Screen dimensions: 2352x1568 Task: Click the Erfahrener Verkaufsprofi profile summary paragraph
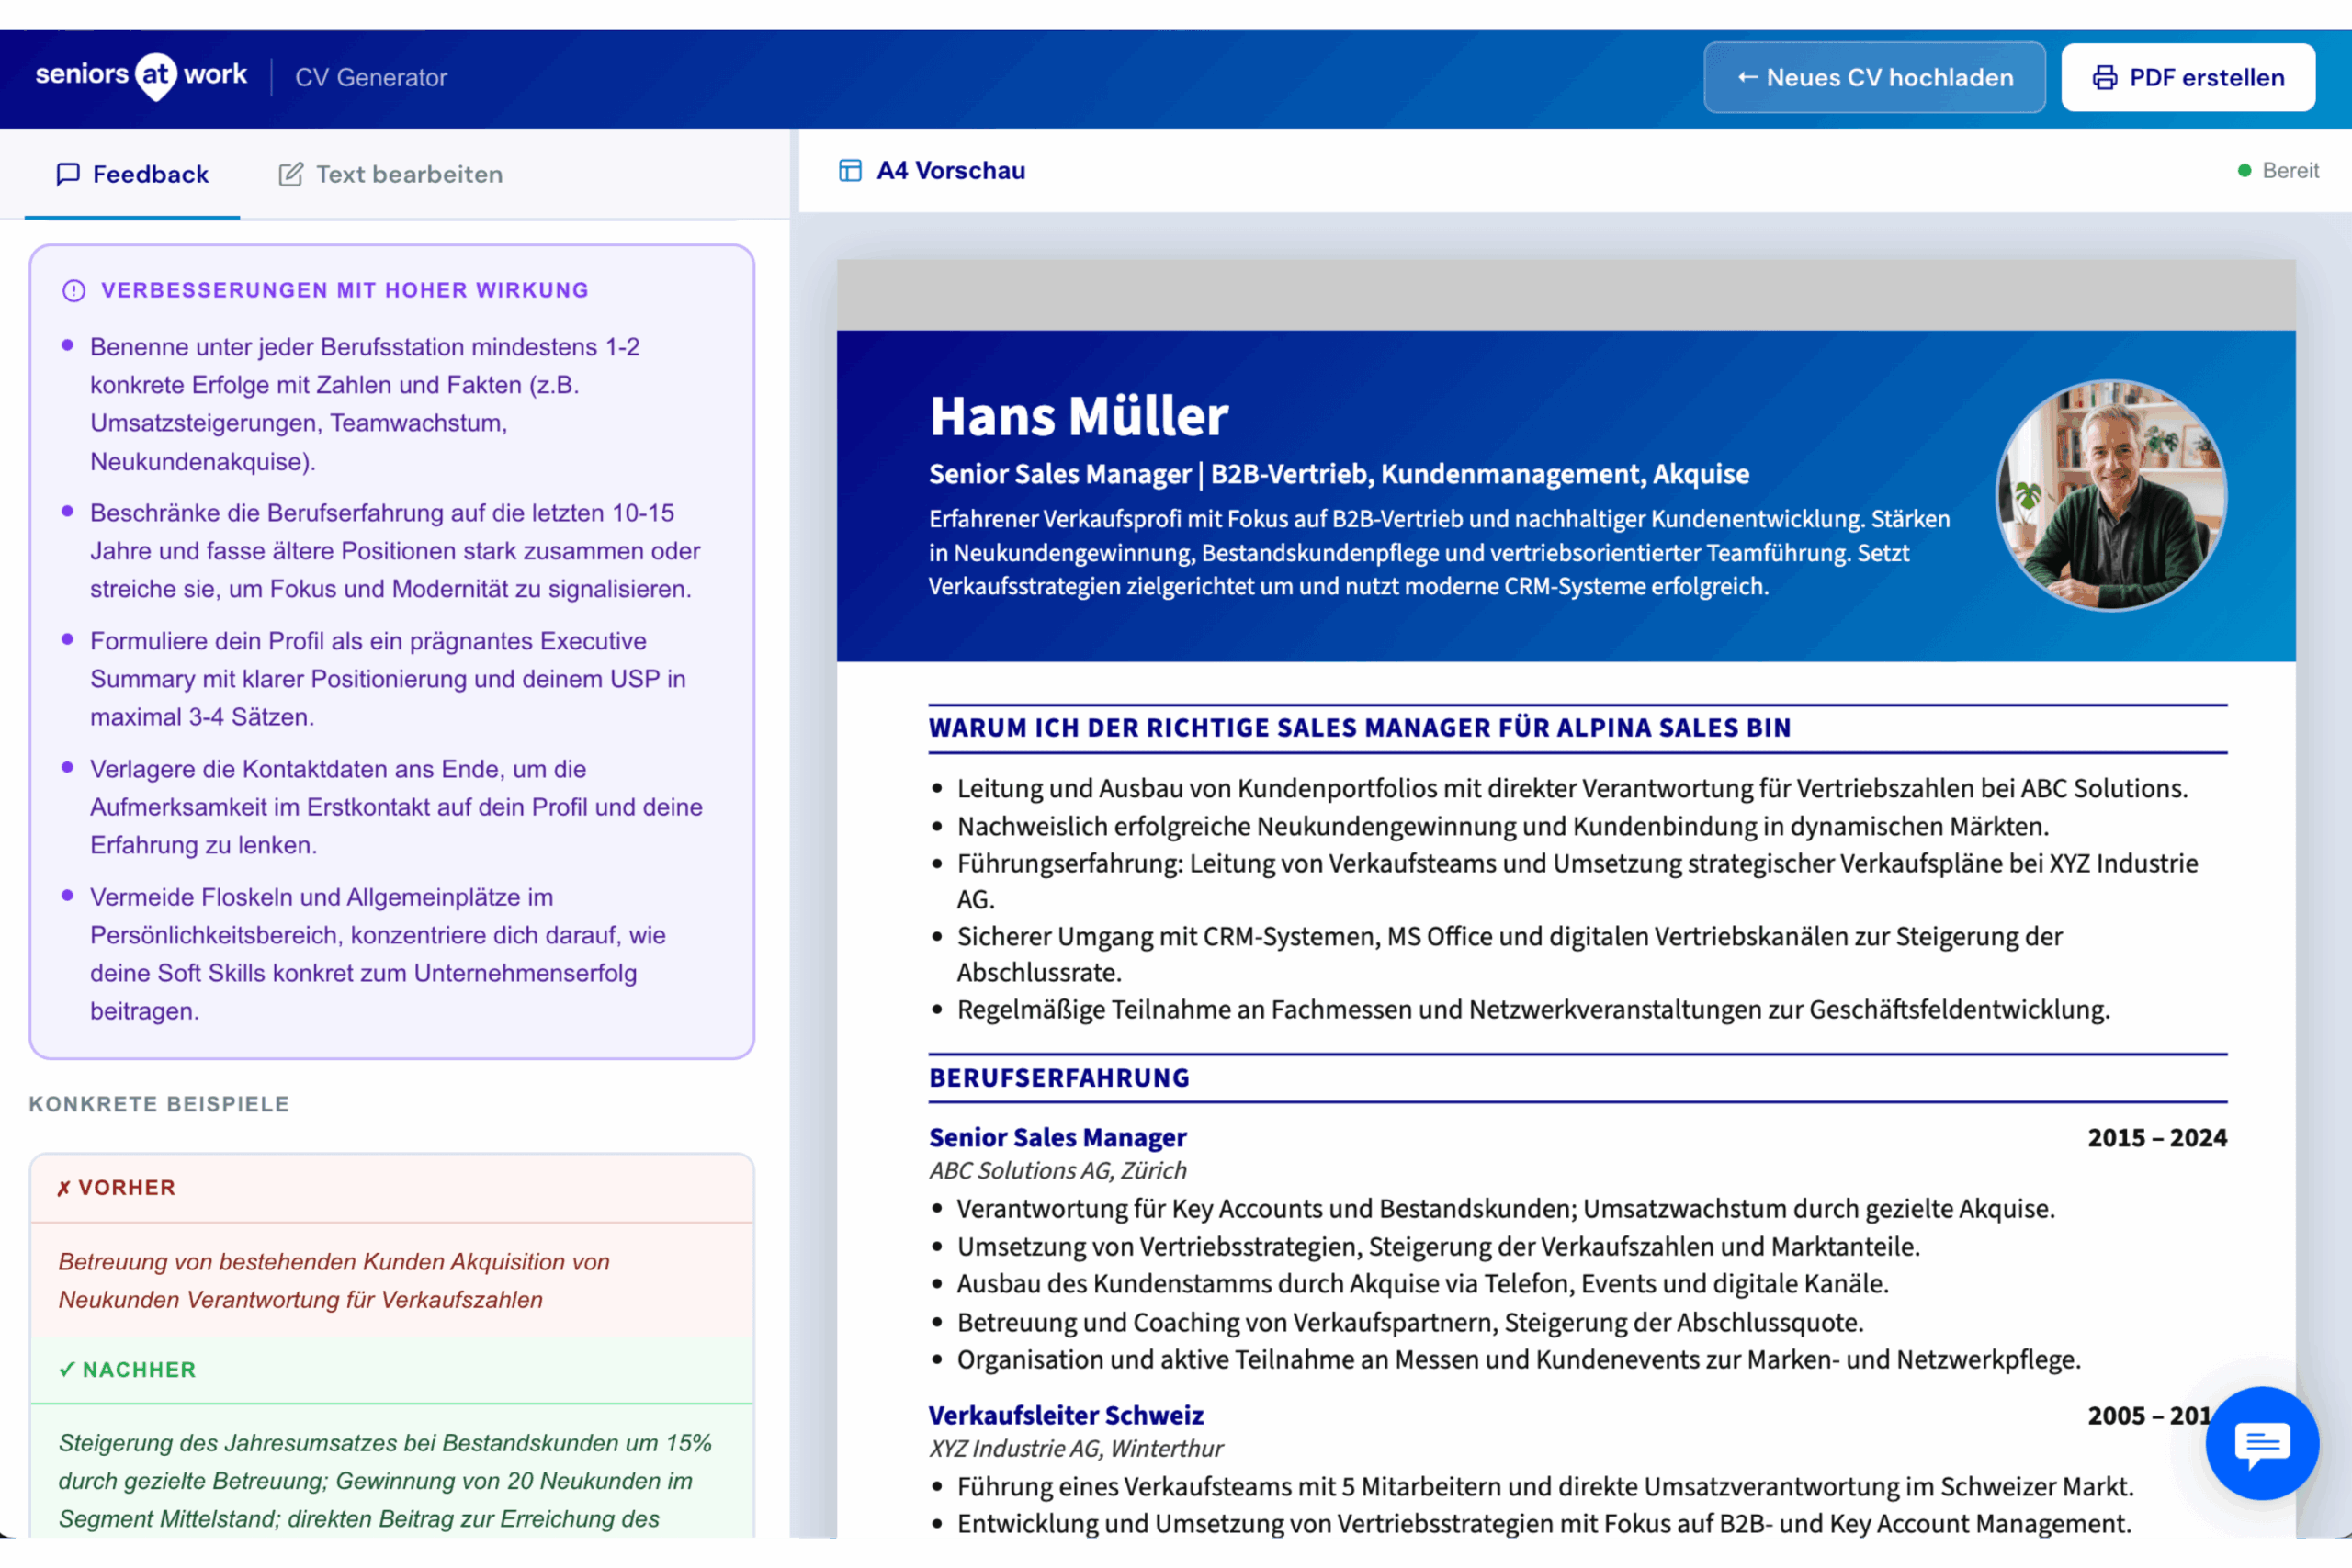[x=1439, y=553]
